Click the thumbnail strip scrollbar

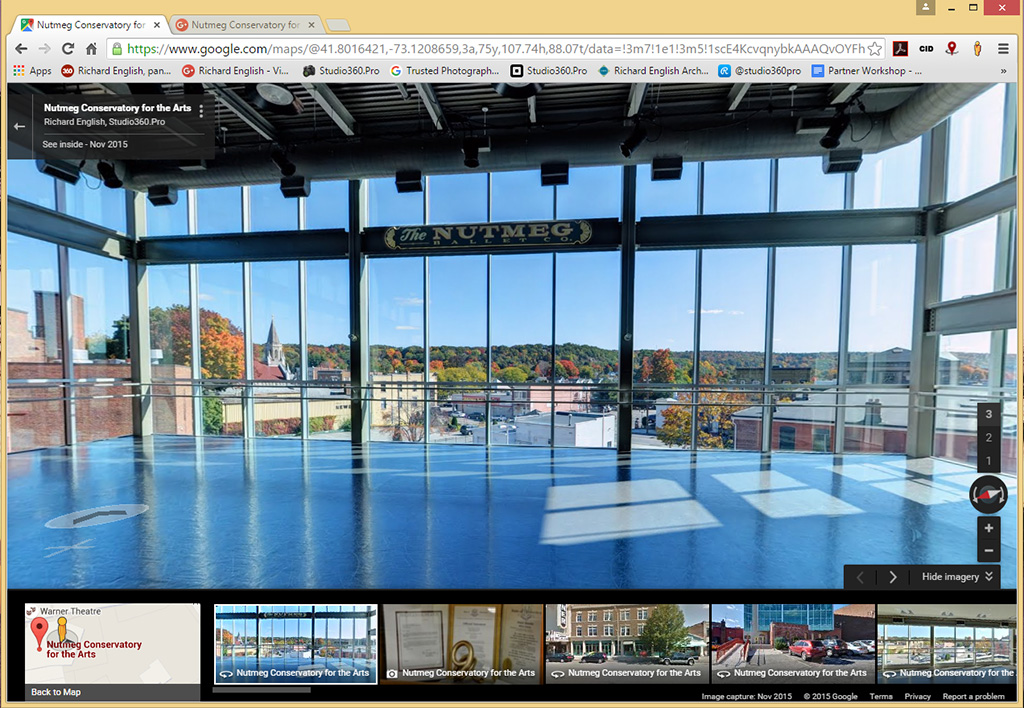coord(261,688)
